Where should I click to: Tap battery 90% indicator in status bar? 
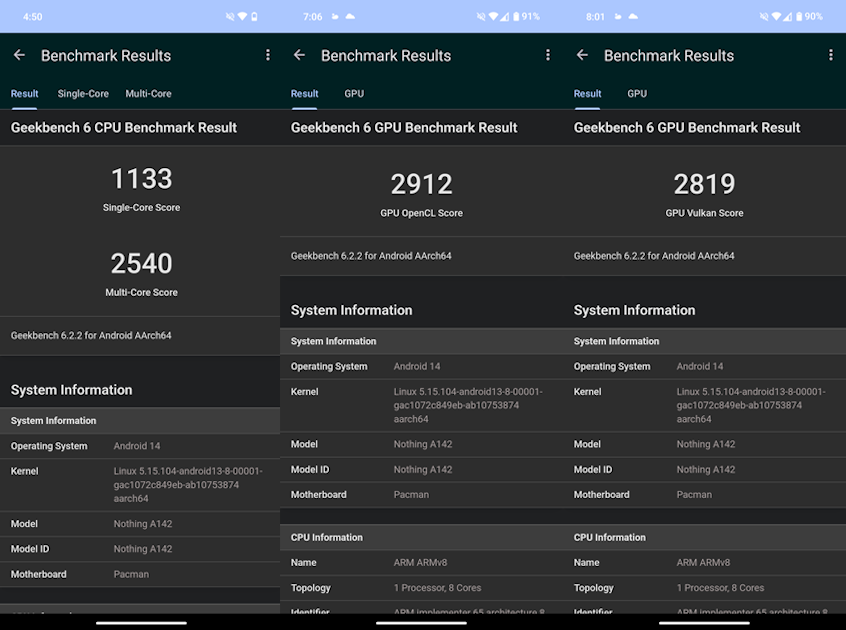[x=809, y=17]
